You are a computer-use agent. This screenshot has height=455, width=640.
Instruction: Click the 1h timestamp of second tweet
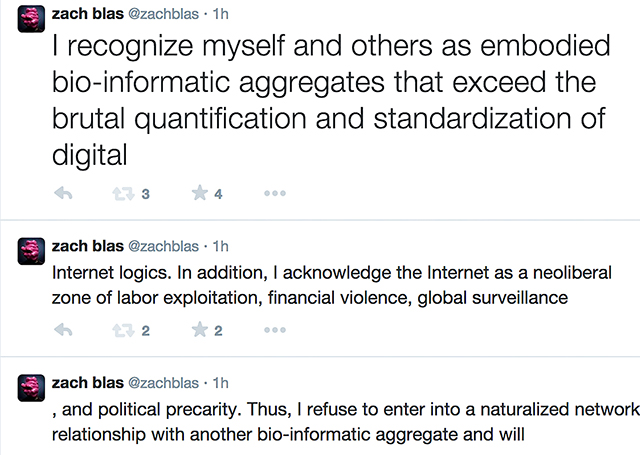pos(220,245)
